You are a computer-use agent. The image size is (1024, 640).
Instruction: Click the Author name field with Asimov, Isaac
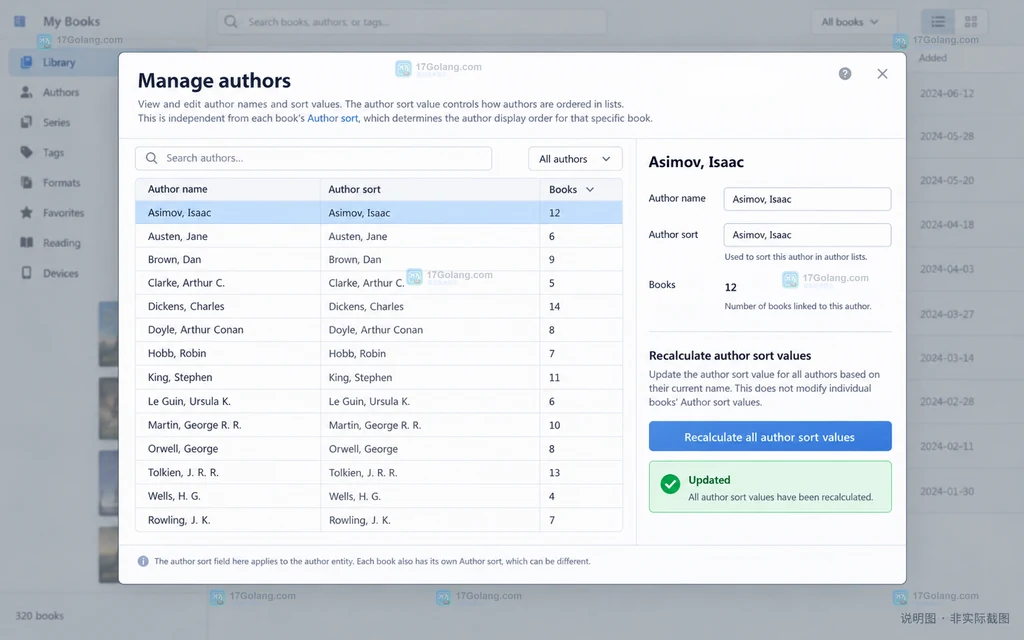coord(807,199)
